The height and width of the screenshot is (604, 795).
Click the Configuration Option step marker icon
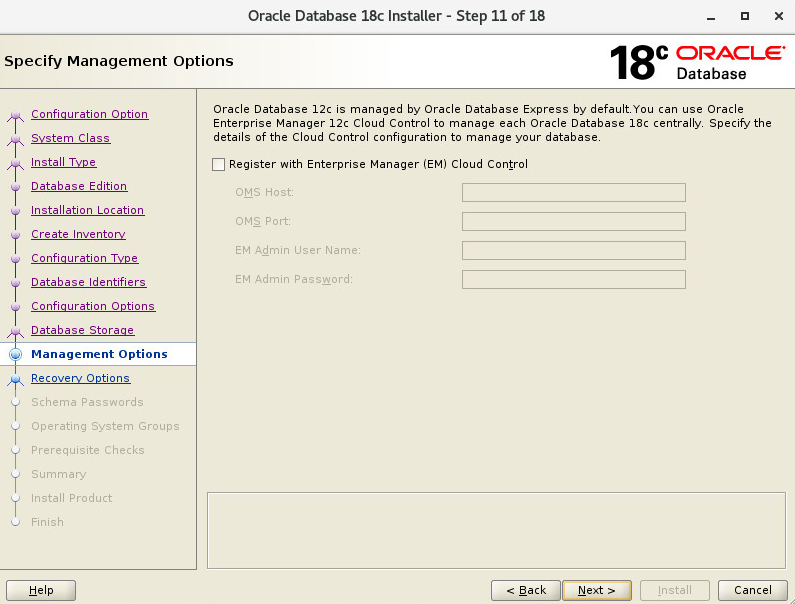pyautogui.click(x=16, y=115)
